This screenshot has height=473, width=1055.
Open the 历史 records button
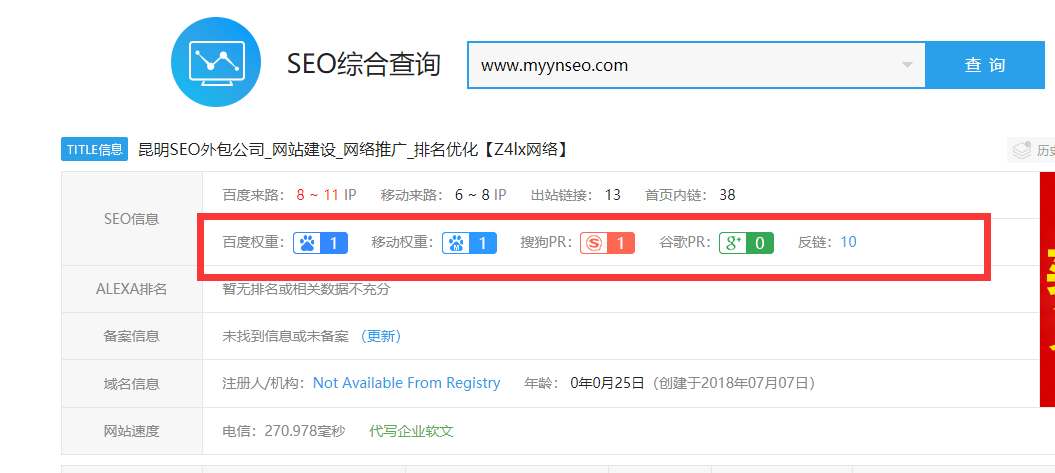click(x=1031, y=150)
